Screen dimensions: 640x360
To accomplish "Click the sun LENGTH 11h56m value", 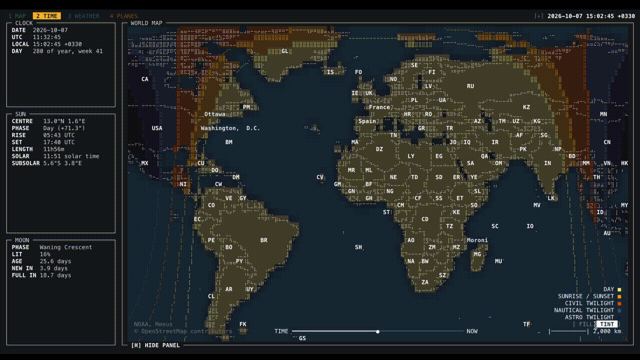I will coord(54,149).
